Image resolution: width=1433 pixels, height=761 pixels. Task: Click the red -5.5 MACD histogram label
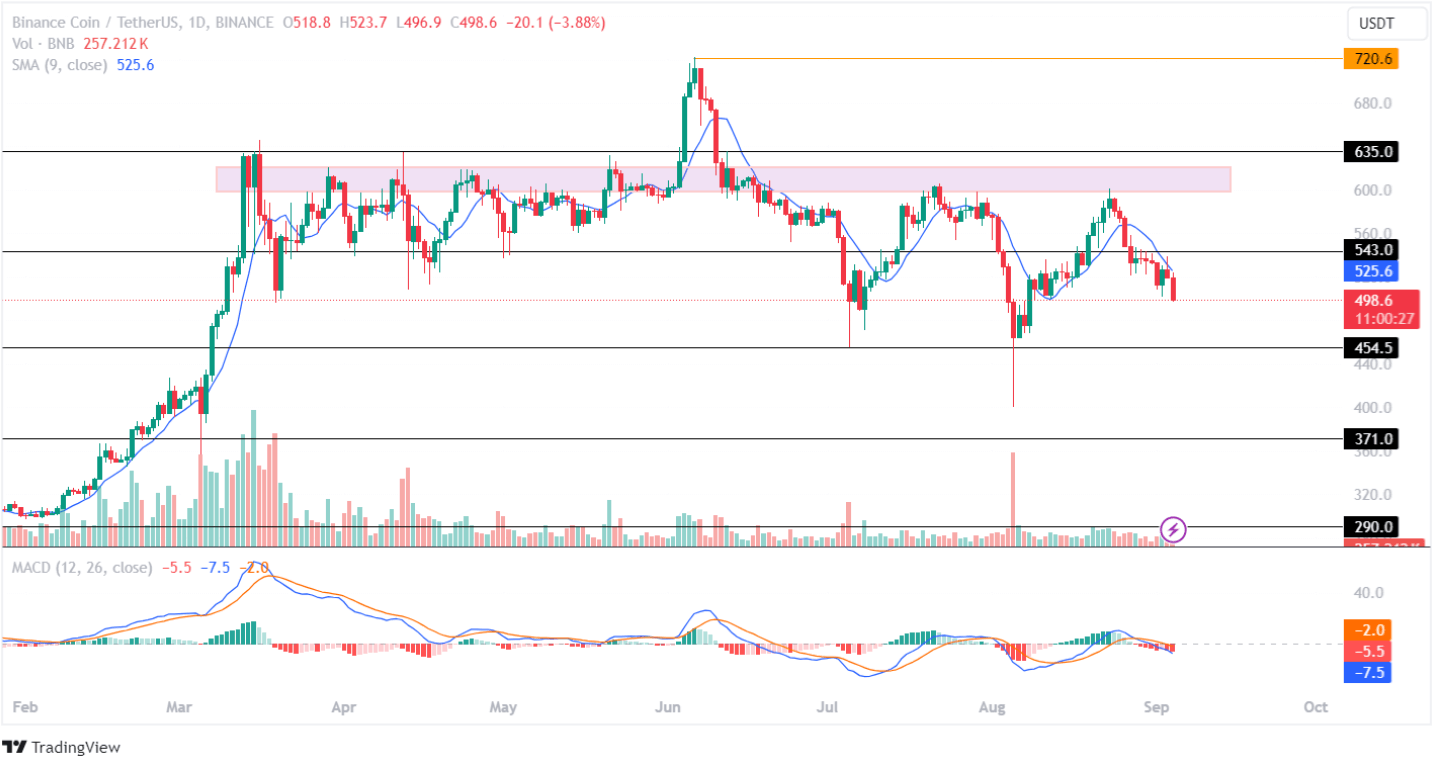tap(1368, 650)
